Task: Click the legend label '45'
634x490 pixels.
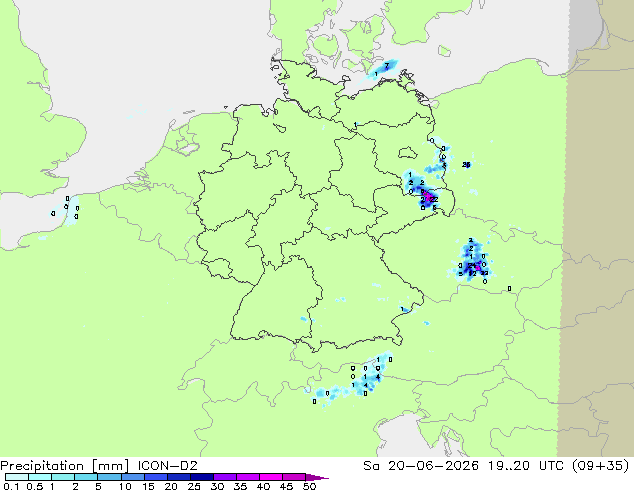Action: (x=286, y=486)
